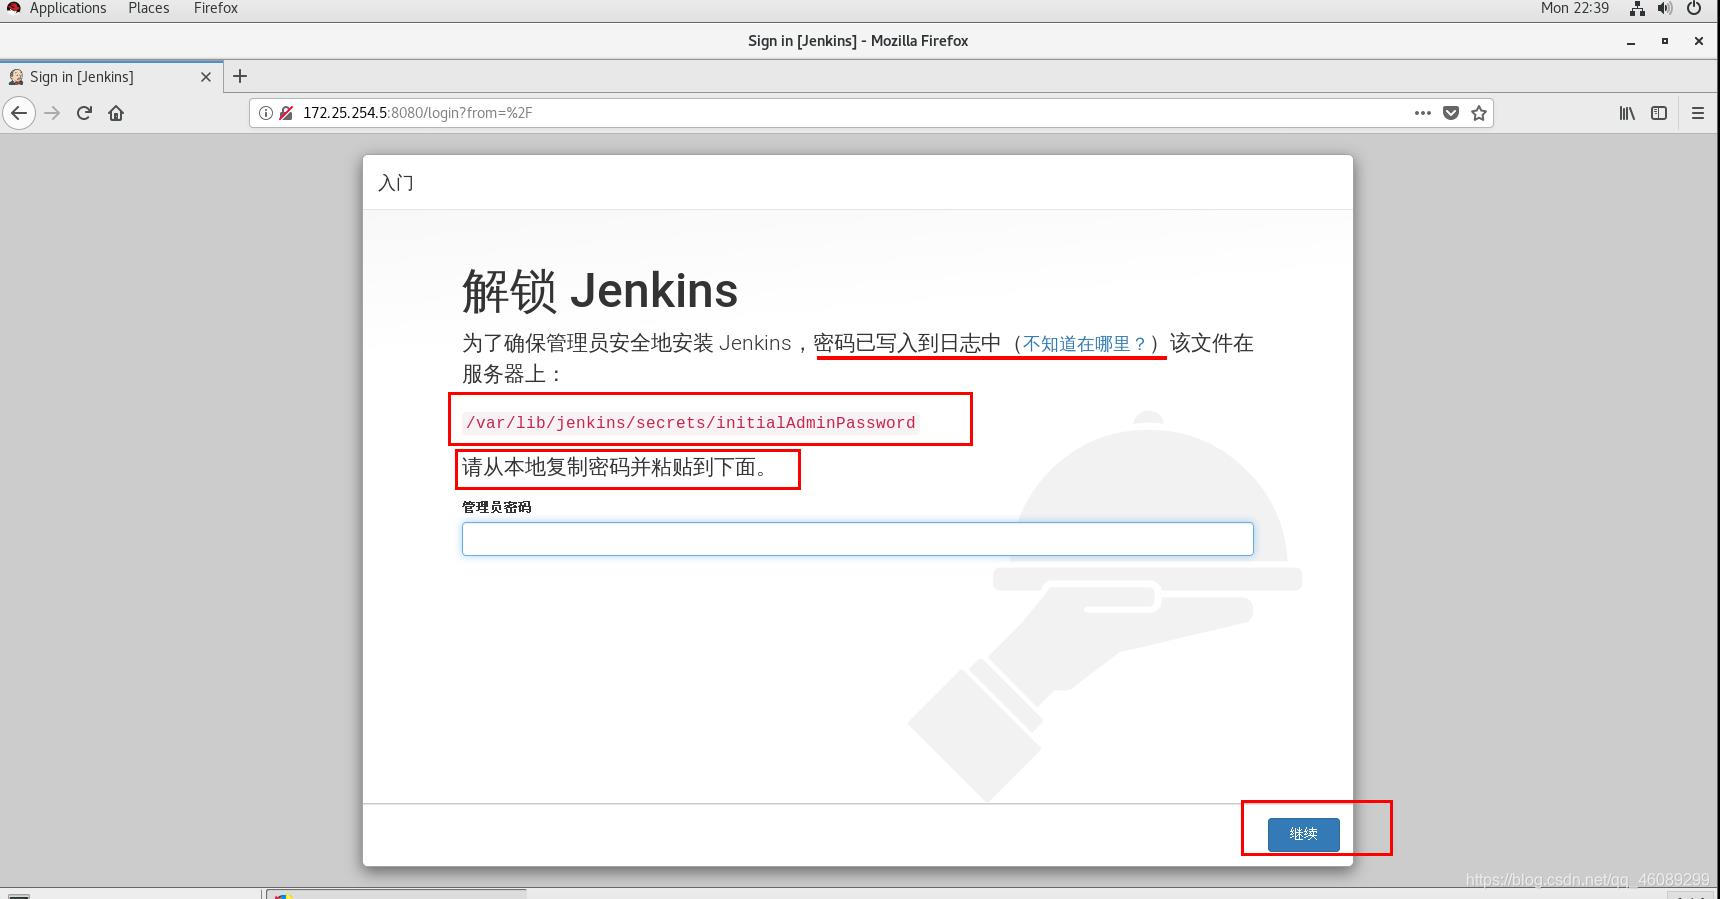Click the browser Back arrow button
This screenshot has height=899, width=1720.
pyautogui.click(x=19, y=113)
